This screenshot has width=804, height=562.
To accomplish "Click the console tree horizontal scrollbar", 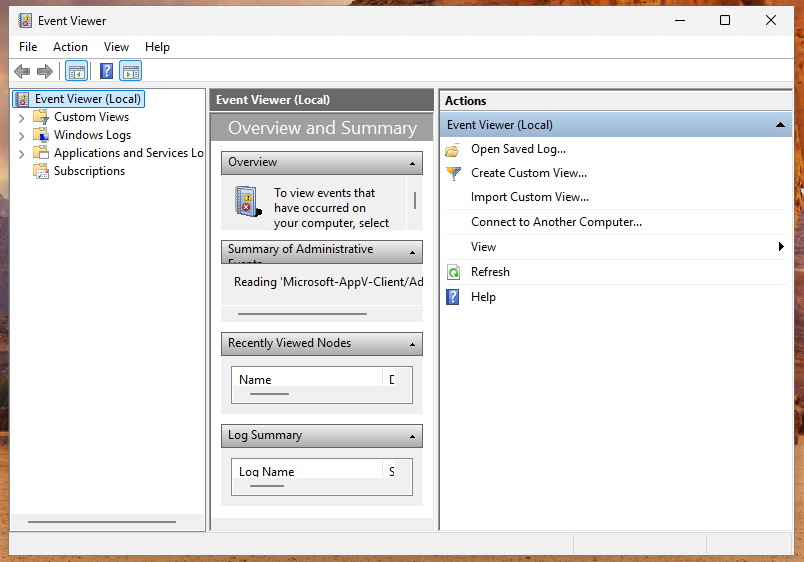I will tap(102, 521).
